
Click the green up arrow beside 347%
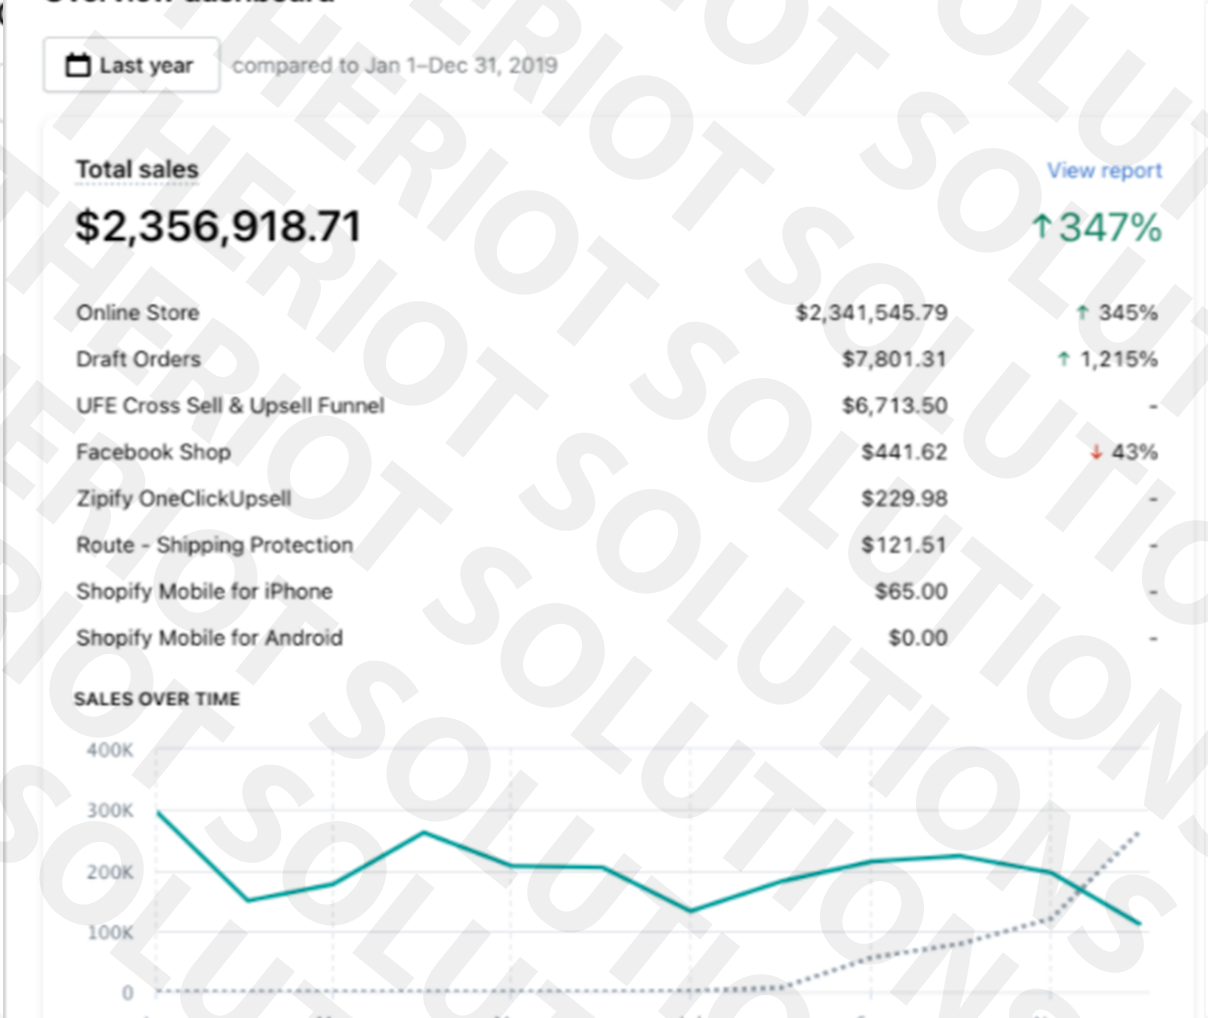1041,227
